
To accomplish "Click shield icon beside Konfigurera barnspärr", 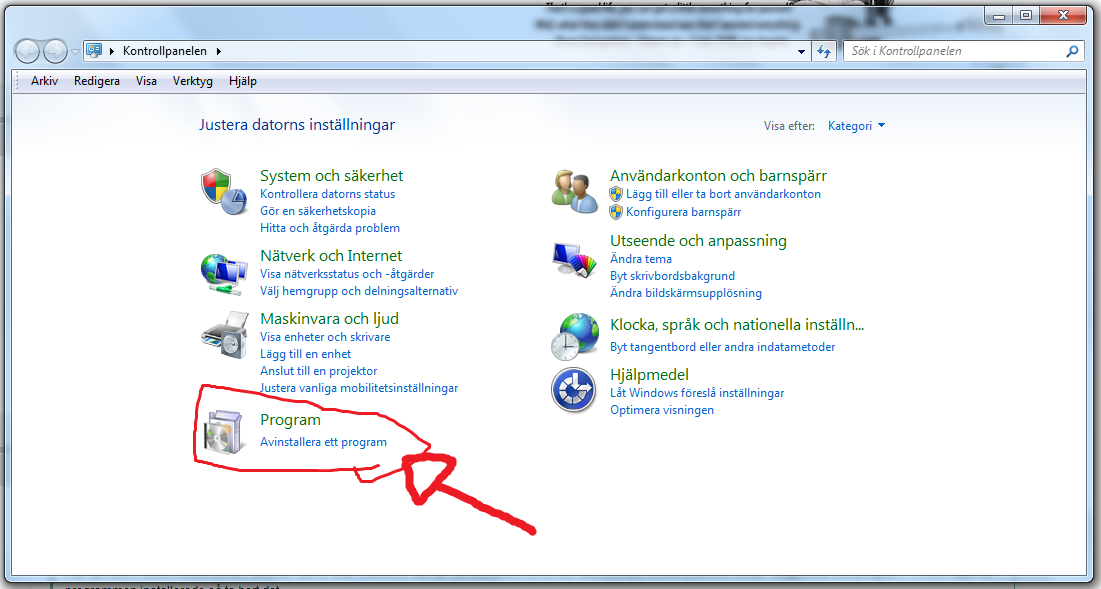I will [x=616, y=212].
